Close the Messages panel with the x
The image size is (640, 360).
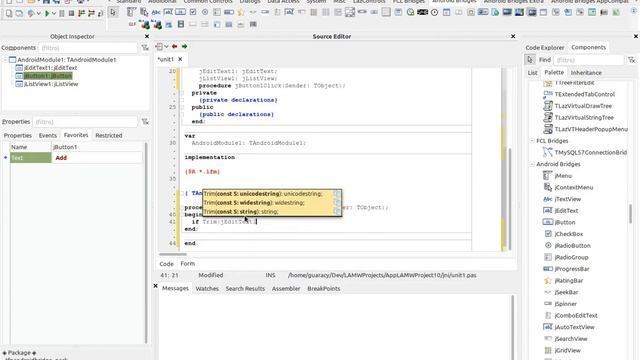click(155, 286)
